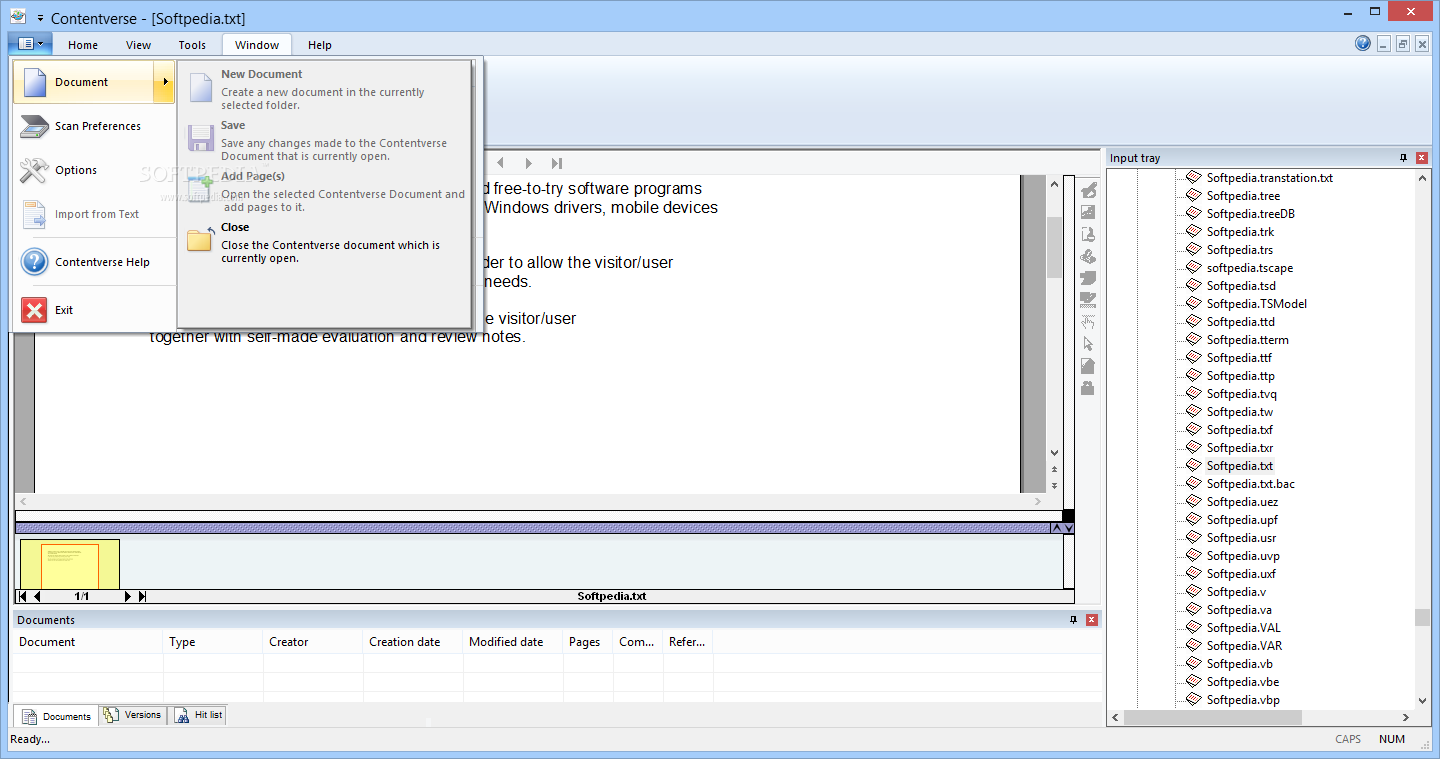Switch to the Home ribbon tab
Viewport: 1440px width, 759px height.
(x=83, y=45)
